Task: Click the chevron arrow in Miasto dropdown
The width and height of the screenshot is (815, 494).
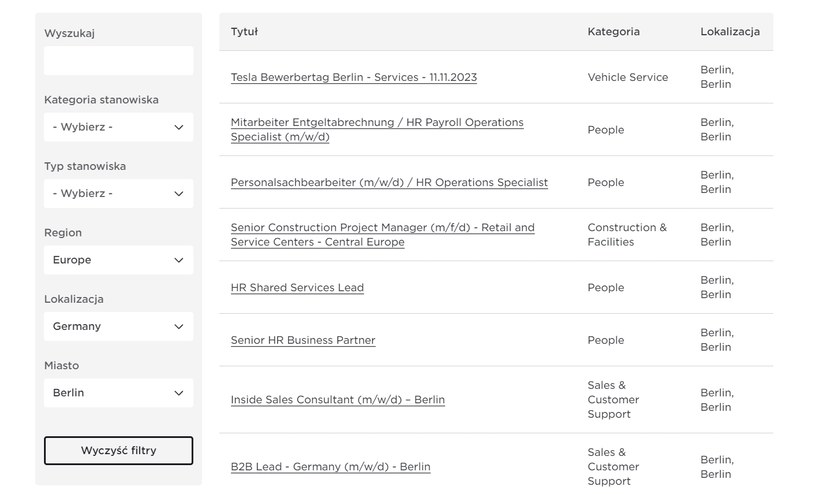Action: click(x=179, y=393)
